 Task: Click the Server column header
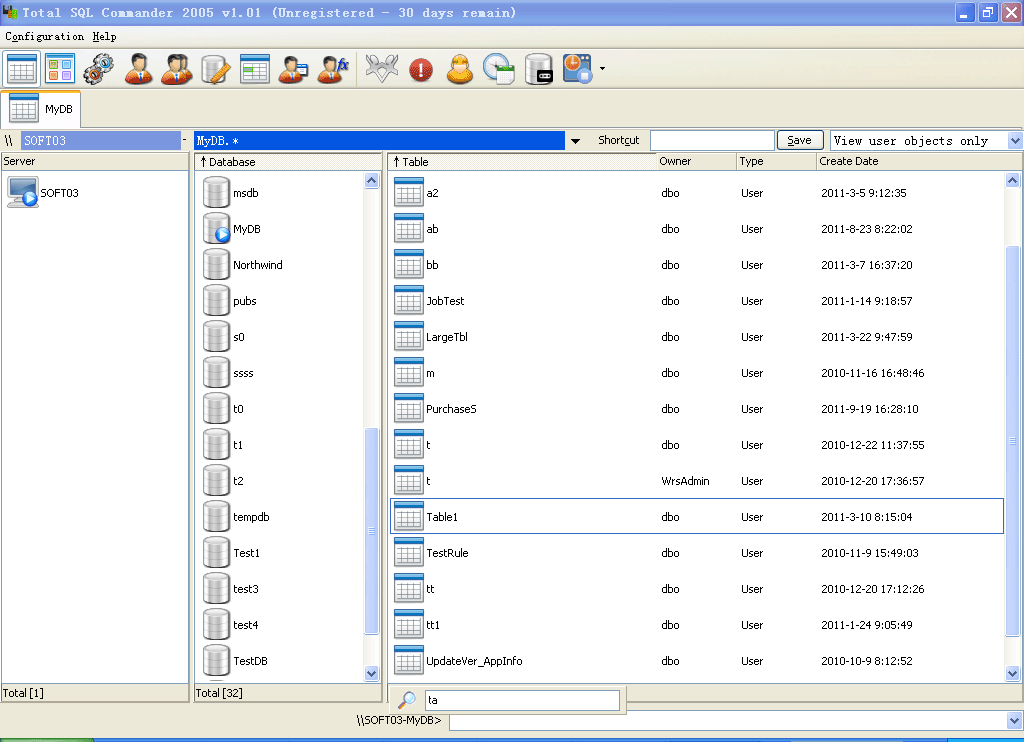[x=95, y=161]
